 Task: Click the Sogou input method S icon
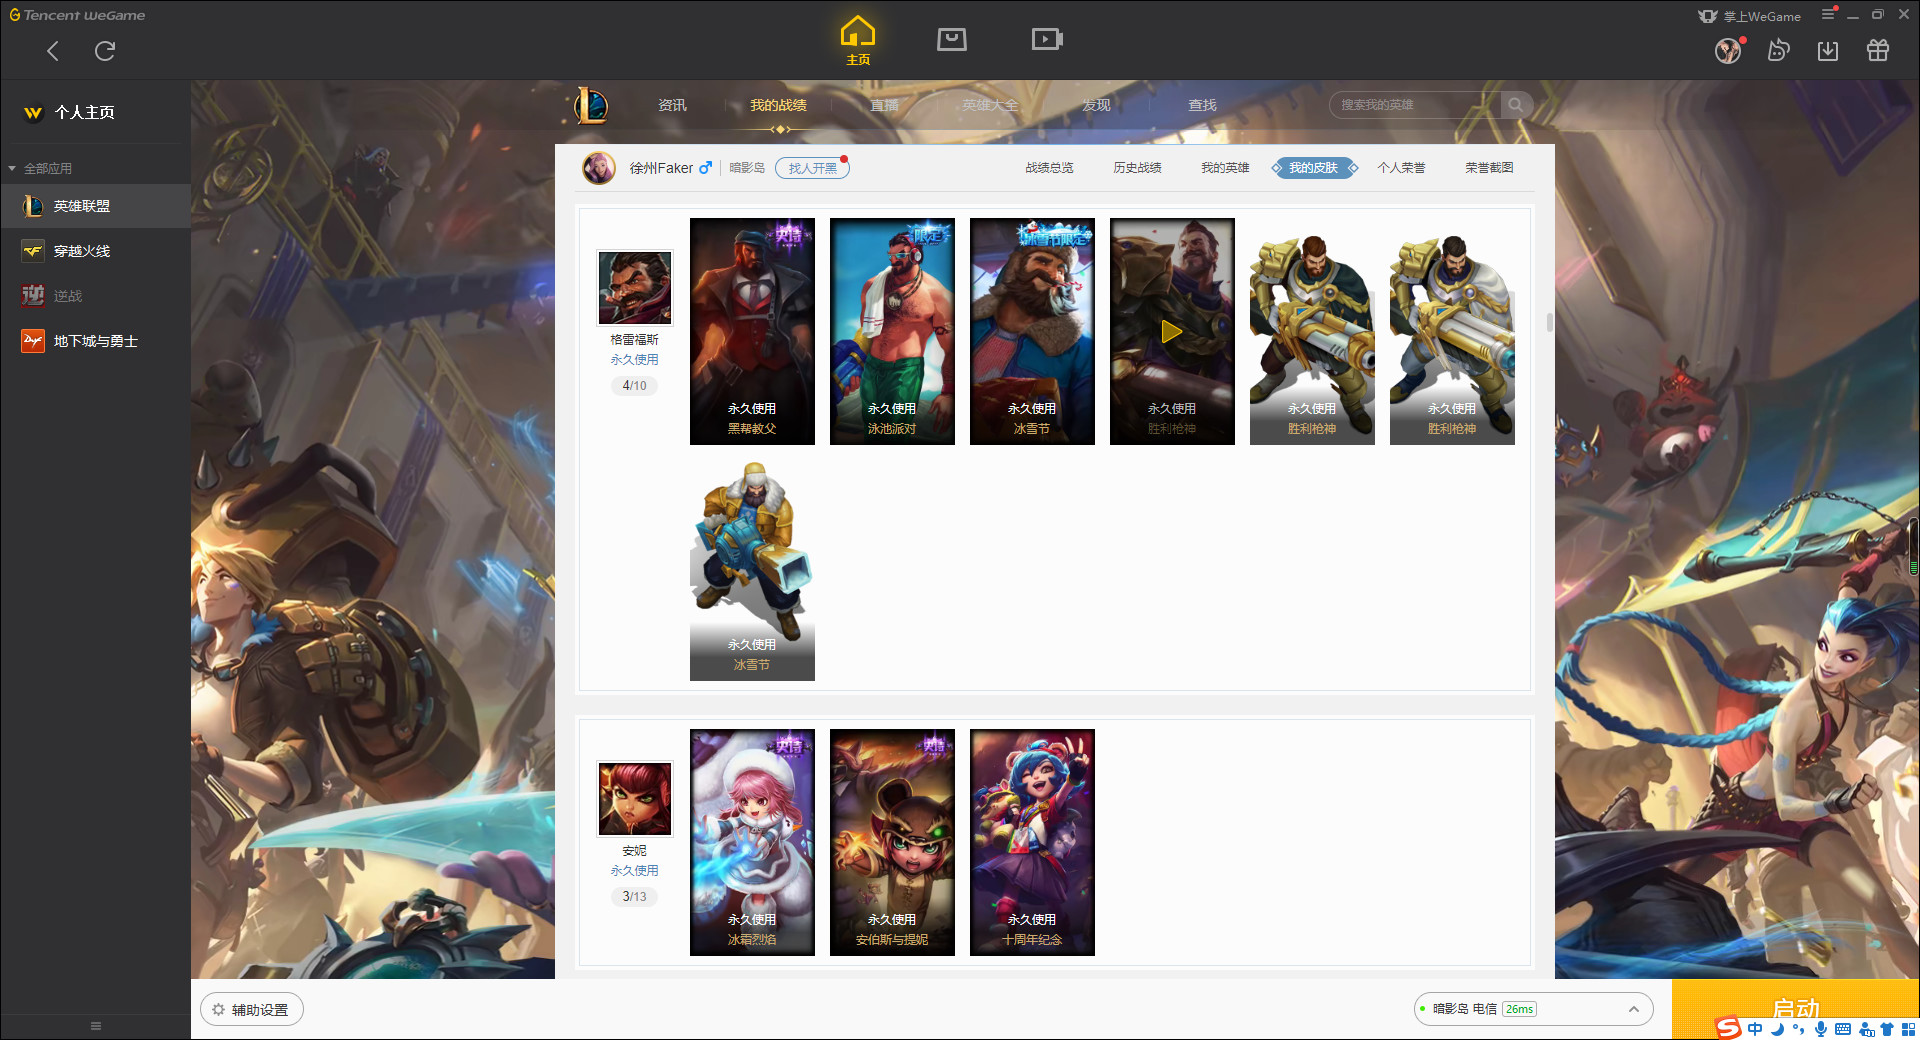click(x=1727, y=1028)
